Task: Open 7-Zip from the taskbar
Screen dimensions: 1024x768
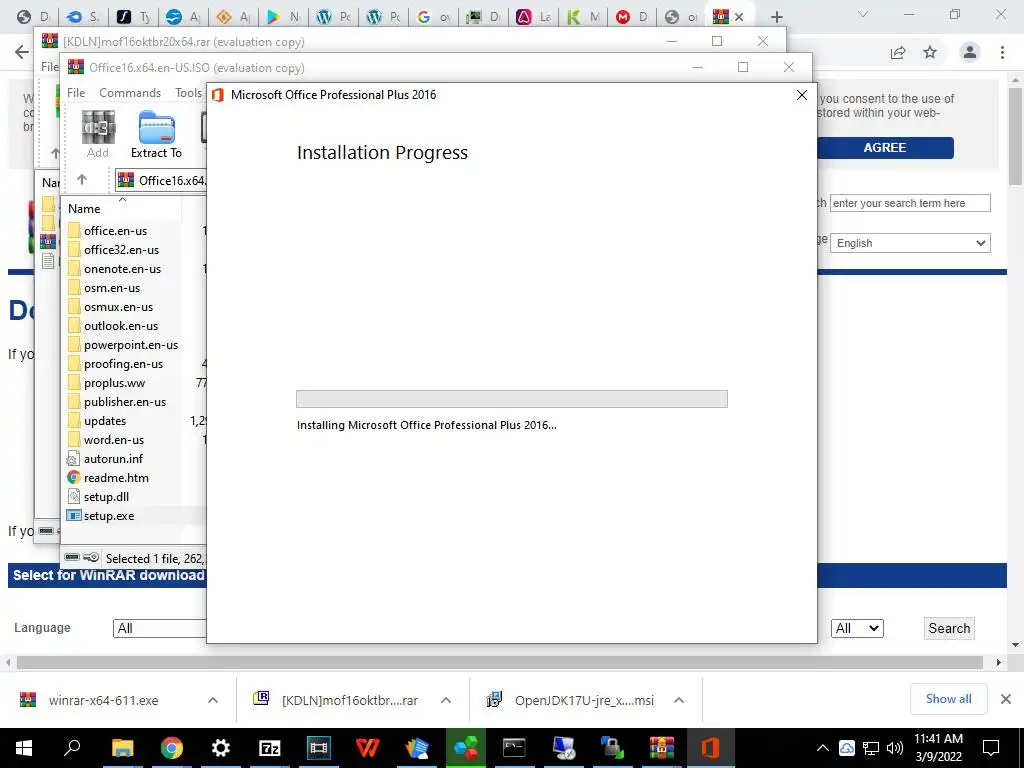Action: (270, 748)
